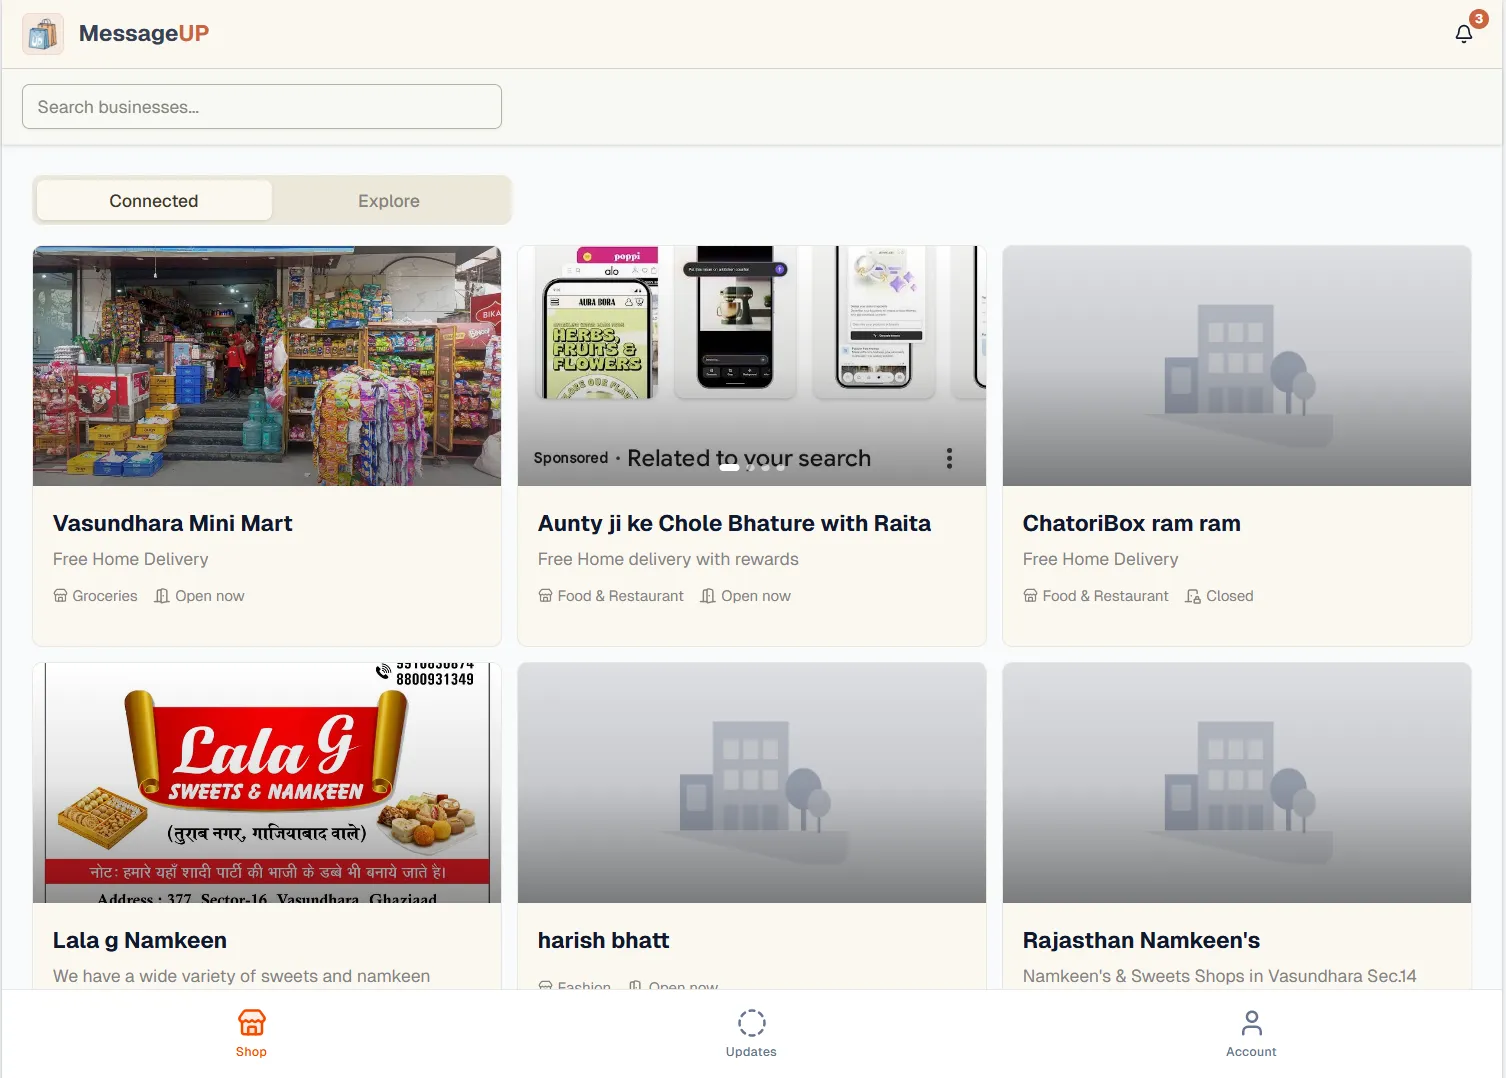Screen dimensions: 1506x1078
Task: Open Rajasthan Namkeen's business title
Action: (x=1141, y=940)
